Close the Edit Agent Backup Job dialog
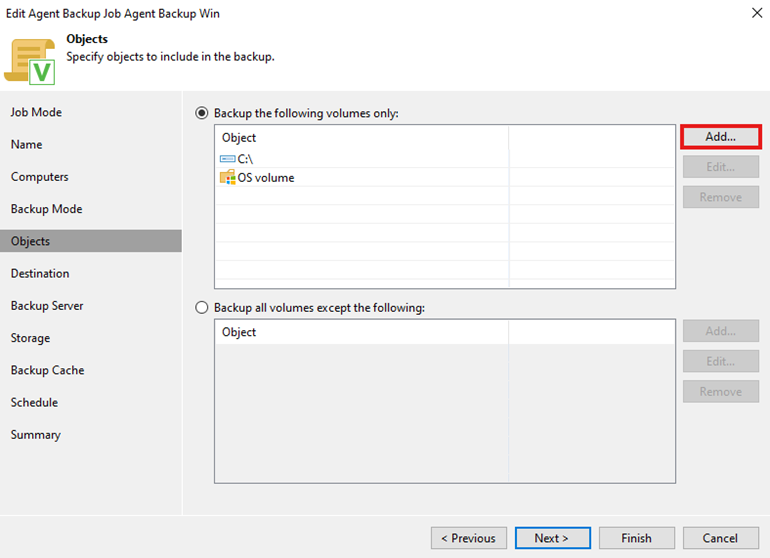Screen dimensions: 770x558 pyautogui.click(x=756, y=13)
